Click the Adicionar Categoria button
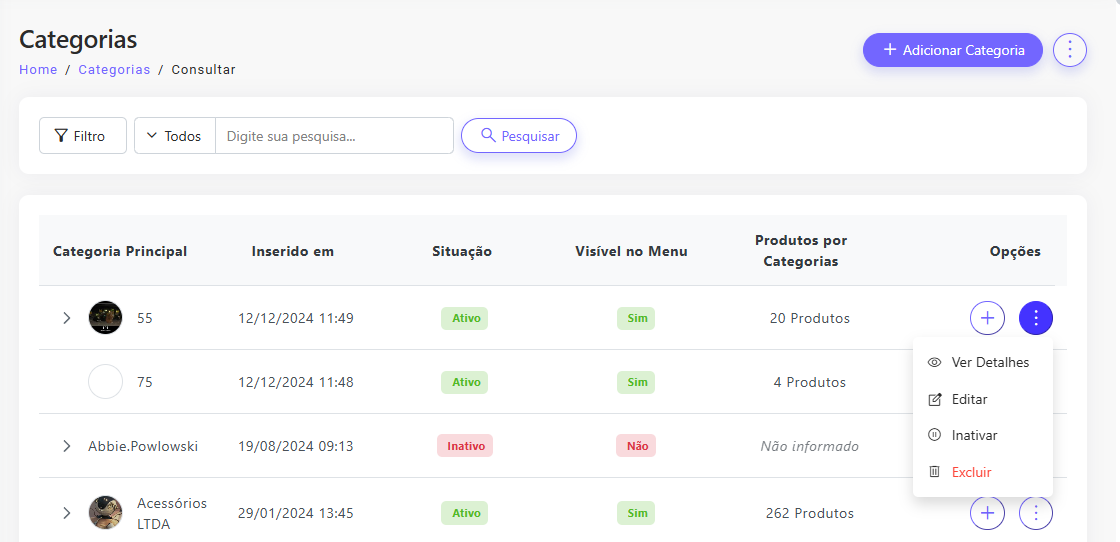Screen dimensions: 1120x542 952,50
